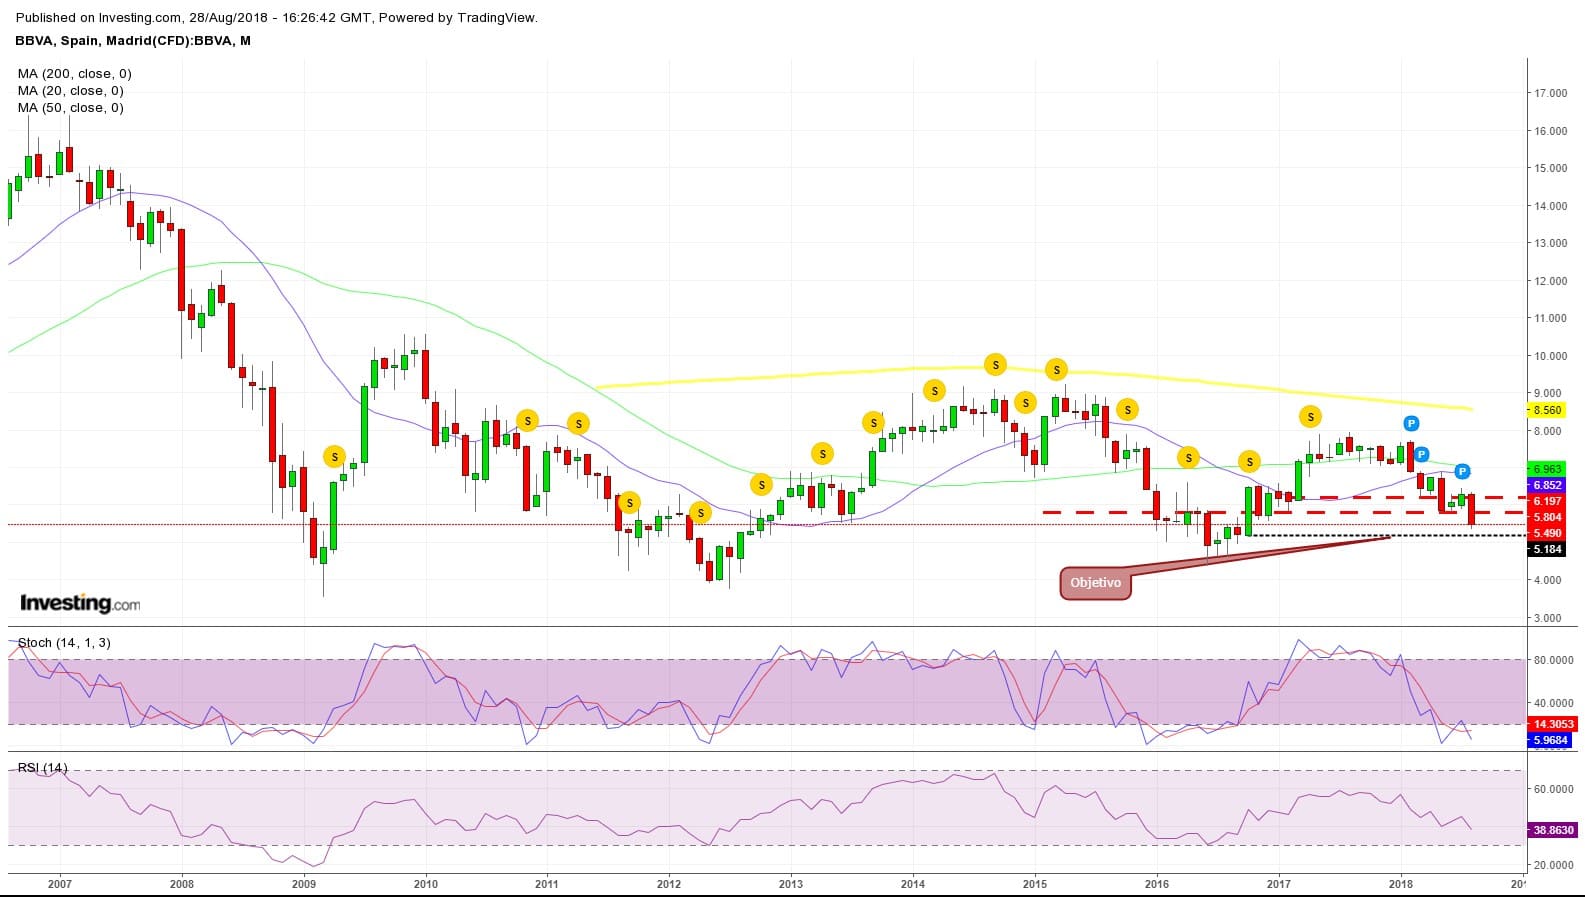1585x897 pixels.
Task: Click the Investing.com logo watermark
Action: pyautogui.click(x=80, y=603)
